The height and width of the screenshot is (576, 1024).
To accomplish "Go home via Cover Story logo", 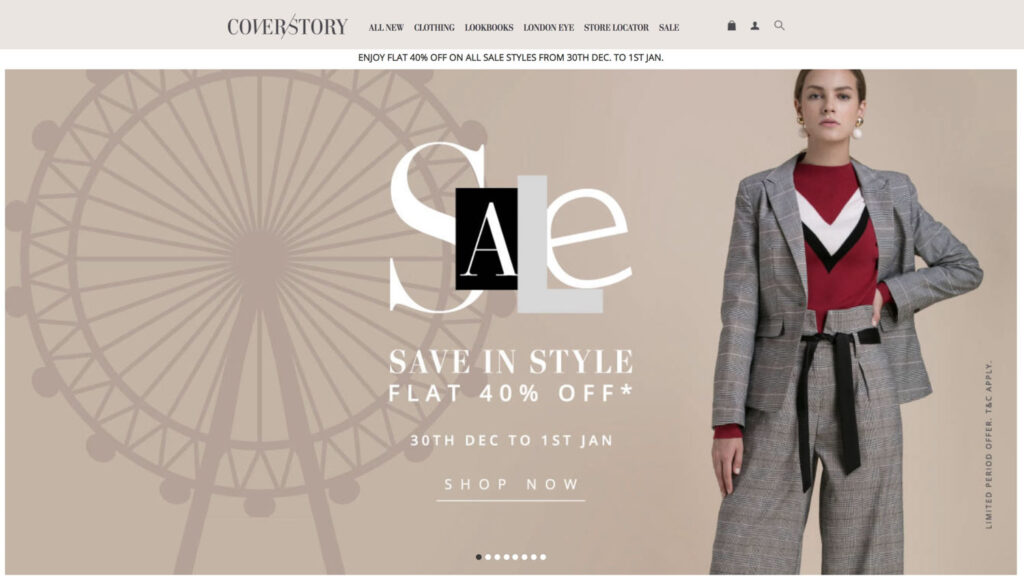I will [287, 26].
